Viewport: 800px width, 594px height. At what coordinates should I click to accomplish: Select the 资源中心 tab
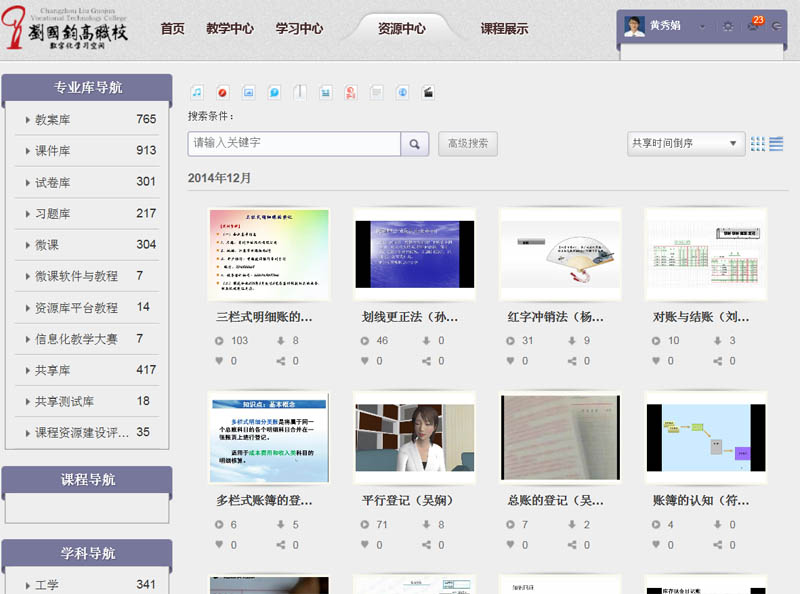coord(402,29)
